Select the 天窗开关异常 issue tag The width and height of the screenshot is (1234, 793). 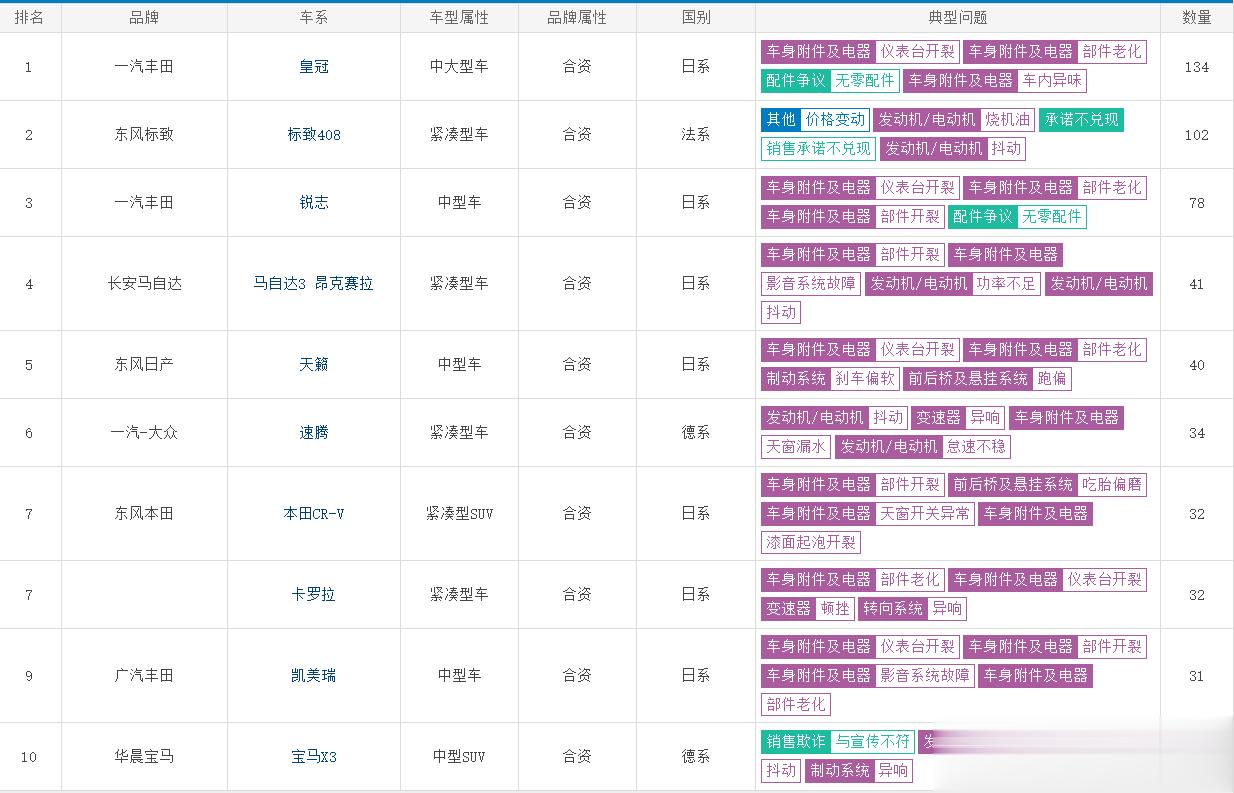click(925, 514)
